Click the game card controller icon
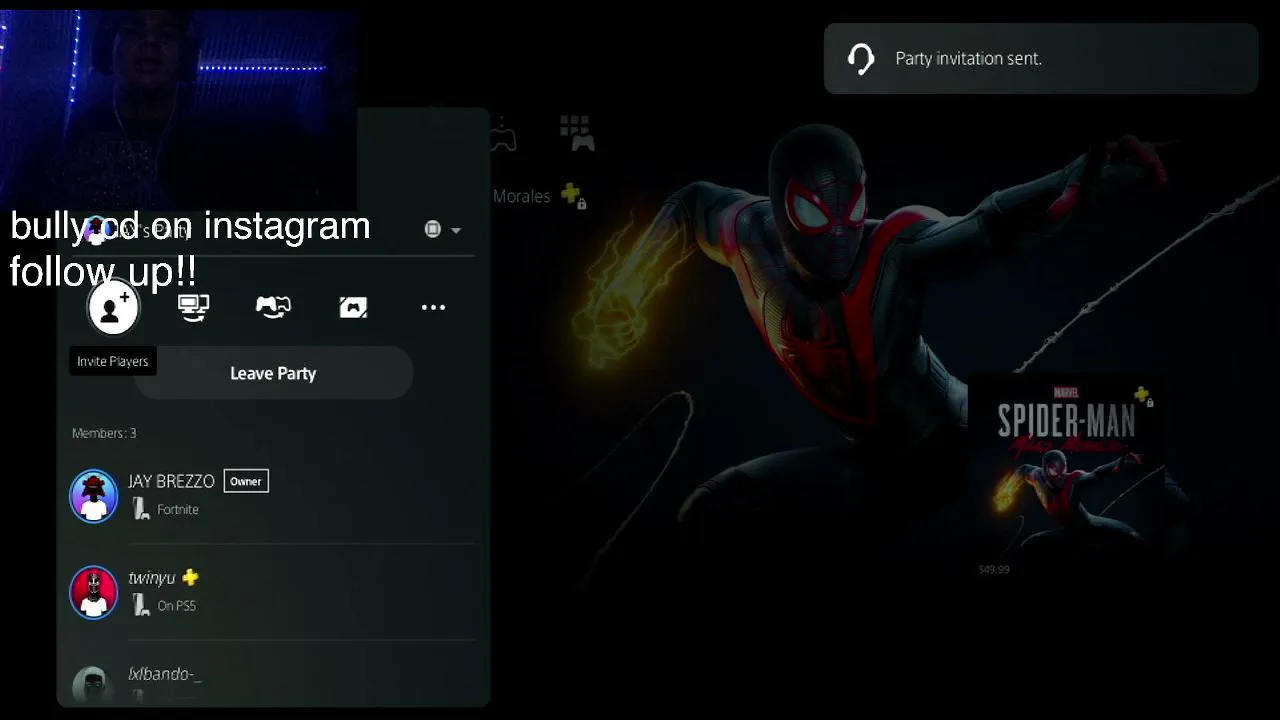The image size is (1280, 720). click(353, 307)
